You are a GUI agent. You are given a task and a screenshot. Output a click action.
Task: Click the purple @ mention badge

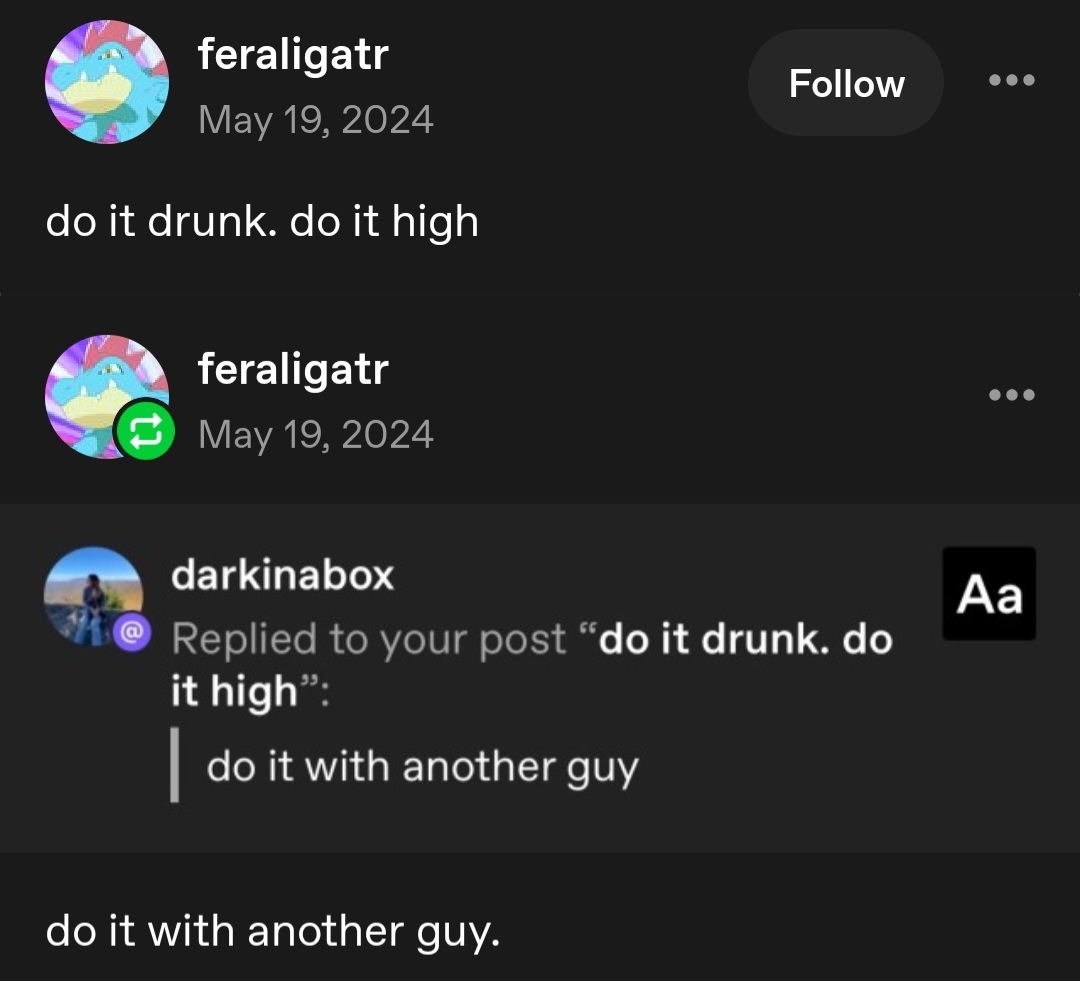[132, 630]
